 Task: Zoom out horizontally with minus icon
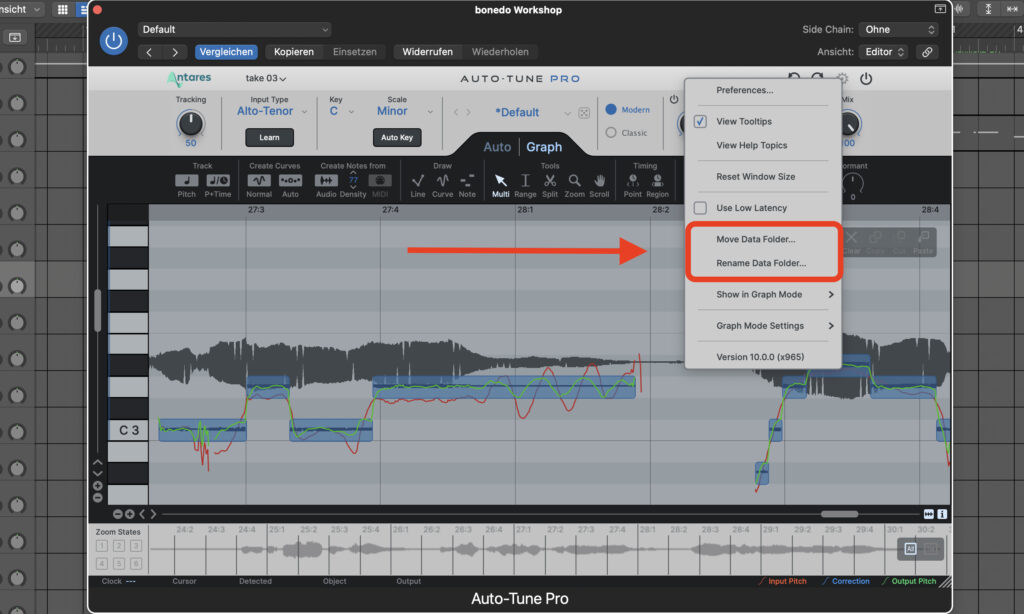[118, 514]
